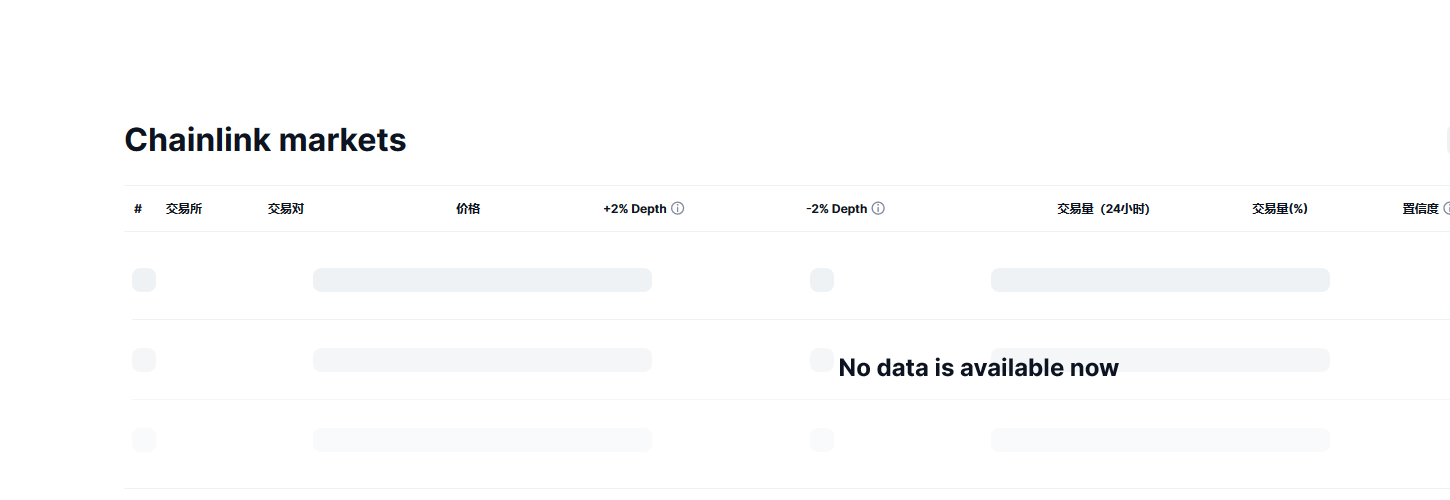This screenshot has height=500, width=1450.
Task: Click the info icon next to 置信度
Action: pos(1446,209)
